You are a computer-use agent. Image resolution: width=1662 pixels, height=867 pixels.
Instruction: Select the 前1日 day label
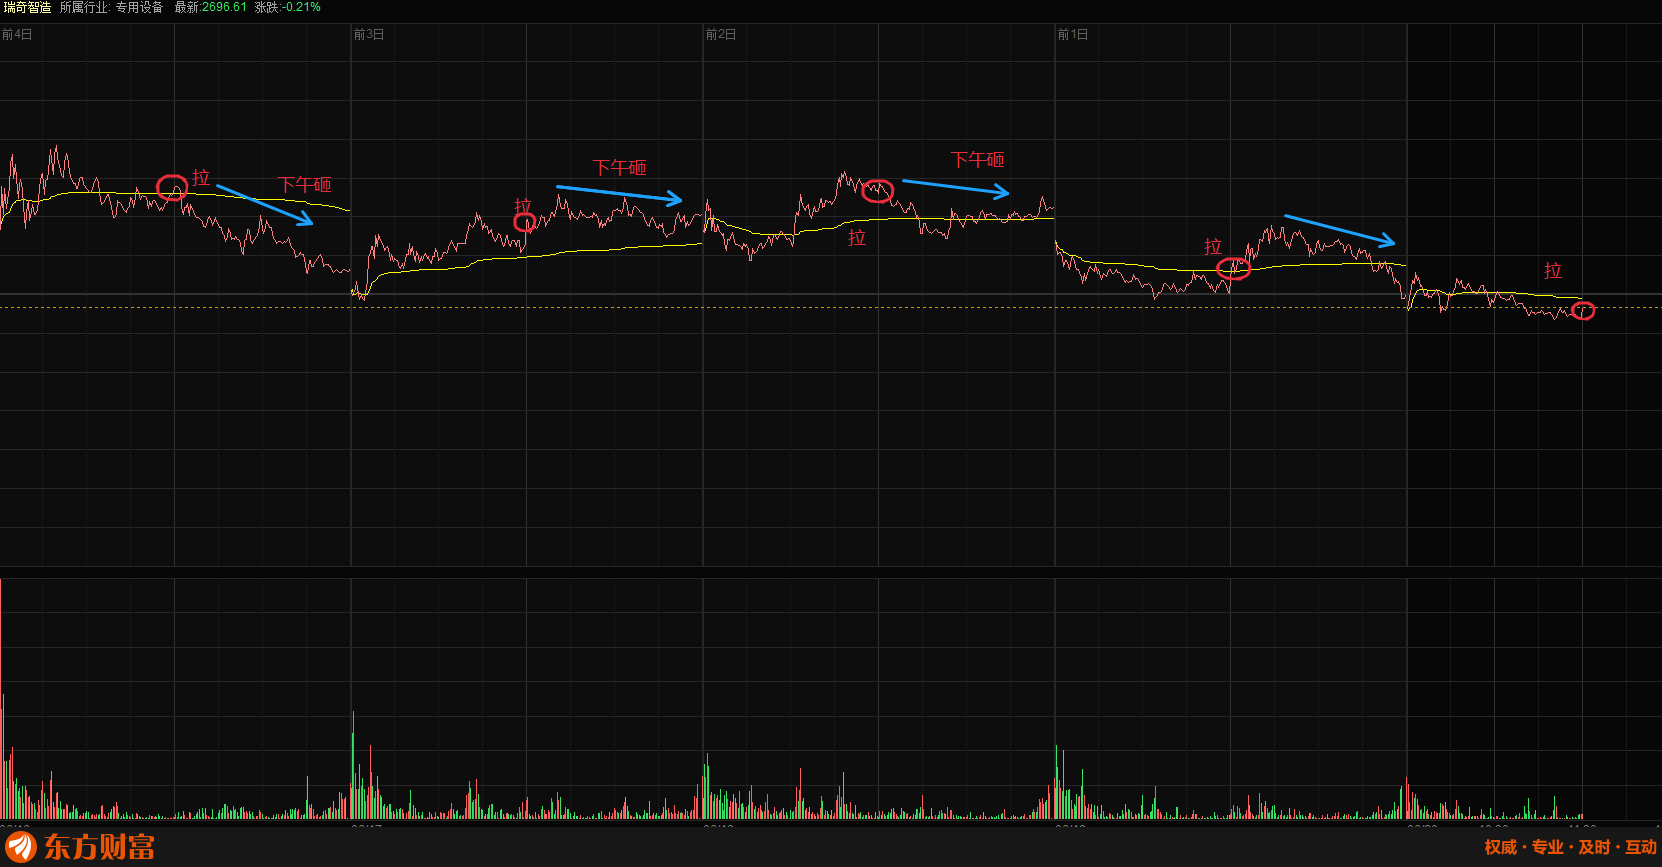tap(1073, 34)
